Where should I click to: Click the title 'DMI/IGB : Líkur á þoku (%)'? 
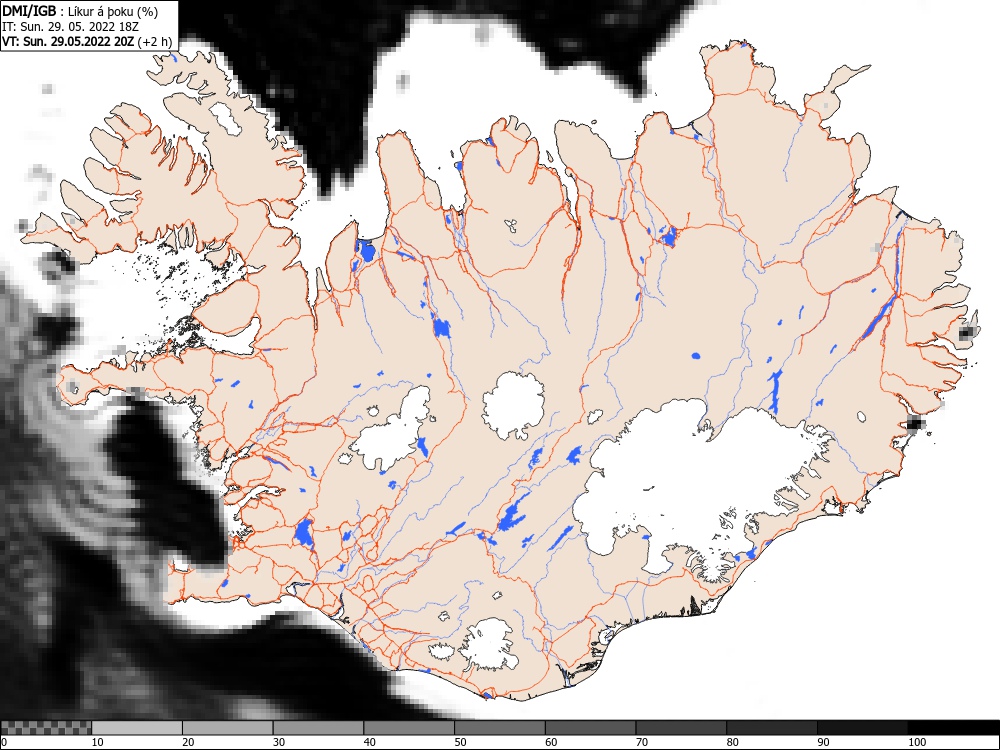coord(80,11)
